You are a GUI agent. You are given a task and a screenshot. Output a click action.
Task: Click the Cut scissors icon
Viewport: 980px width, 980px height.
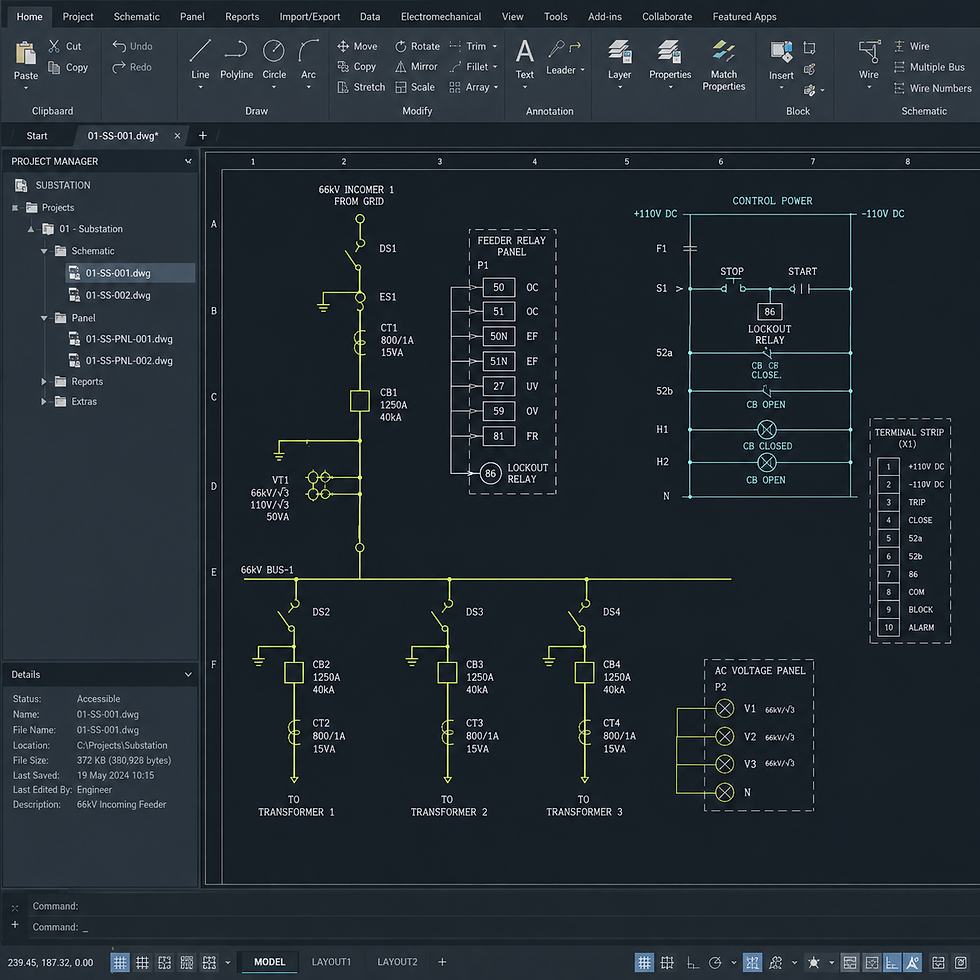coord(54,46)
